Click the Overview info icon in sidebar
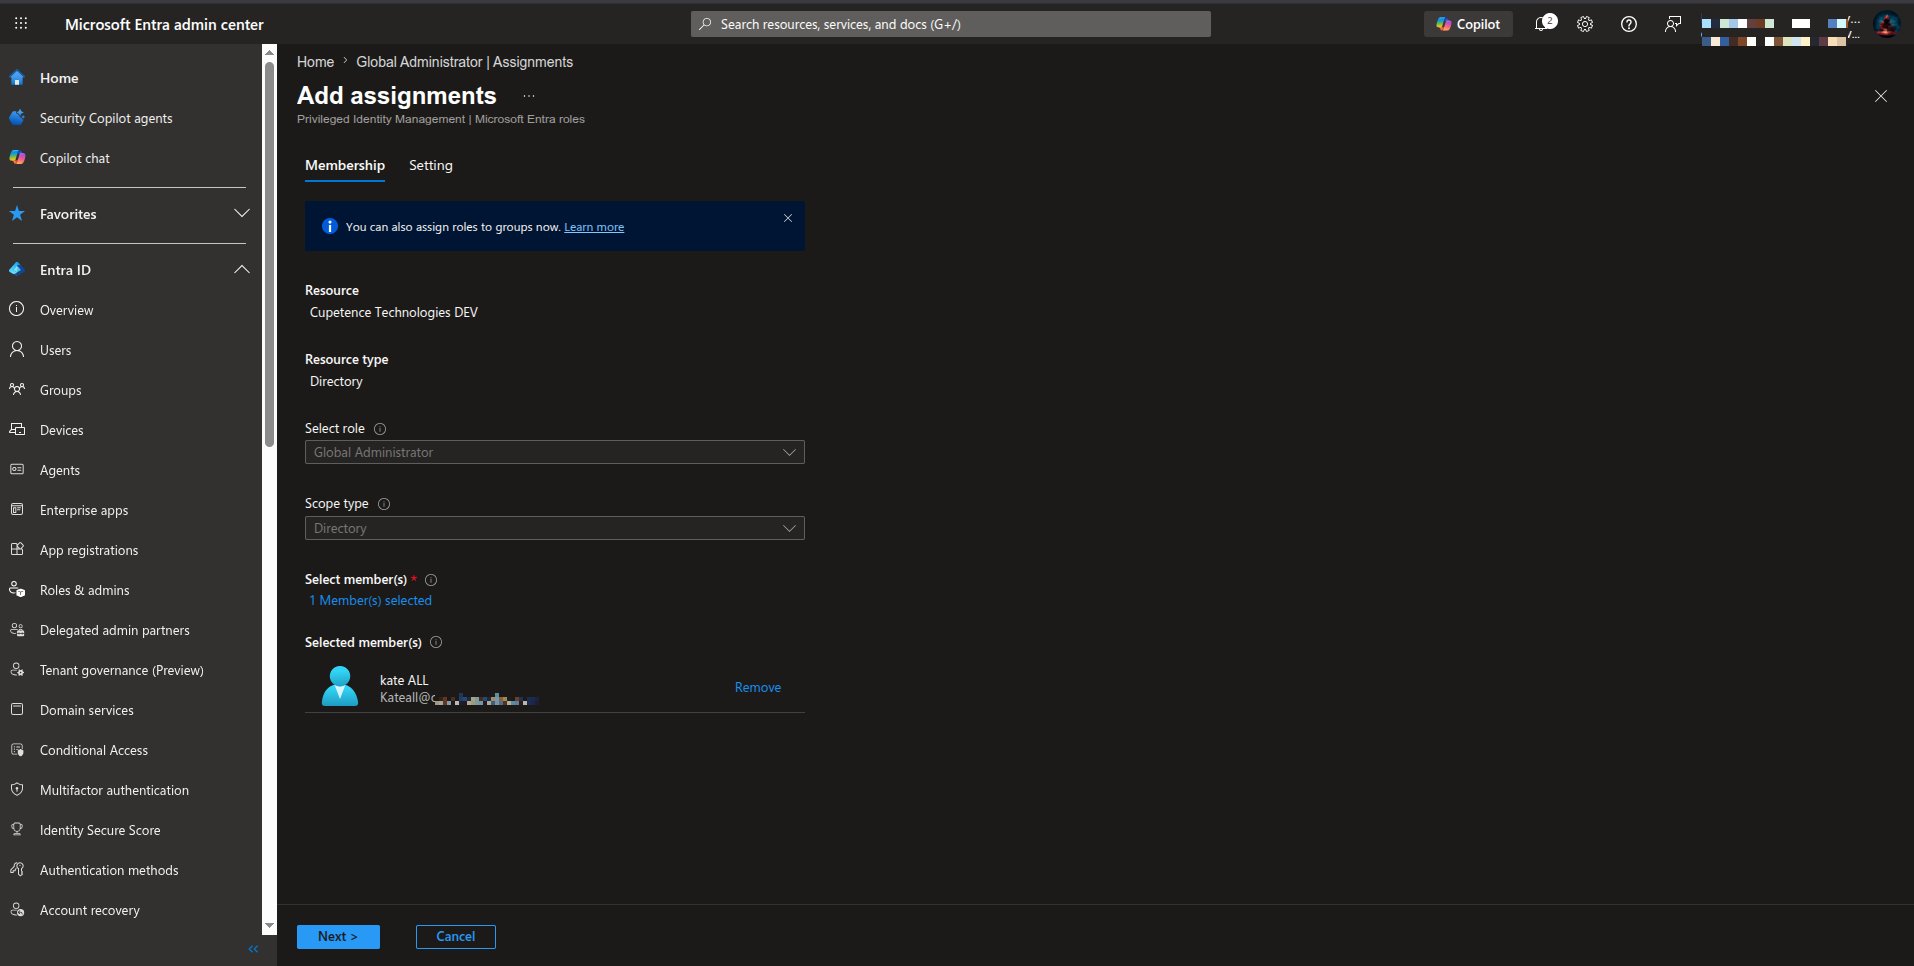This screenshot has height=966, width=1914. (x=17, y=310)
